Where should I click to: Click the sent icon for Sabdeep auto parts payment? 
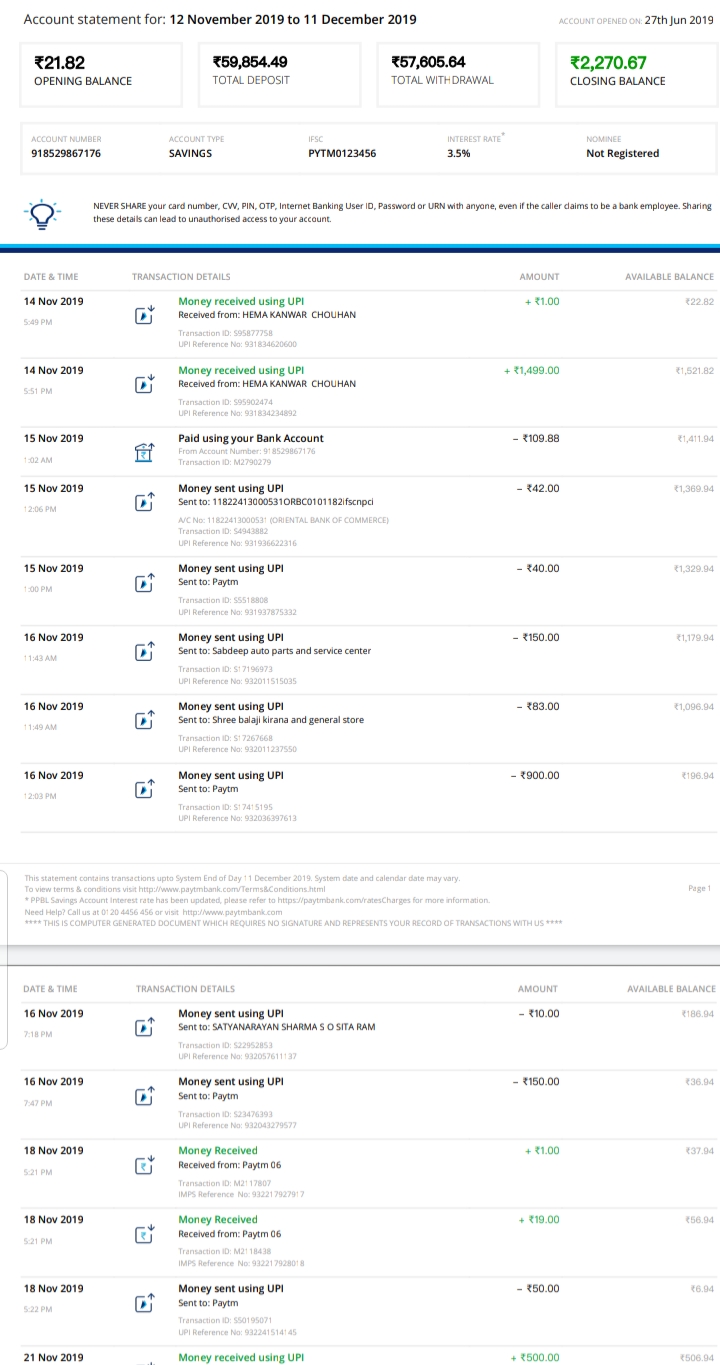click(145, 651)
